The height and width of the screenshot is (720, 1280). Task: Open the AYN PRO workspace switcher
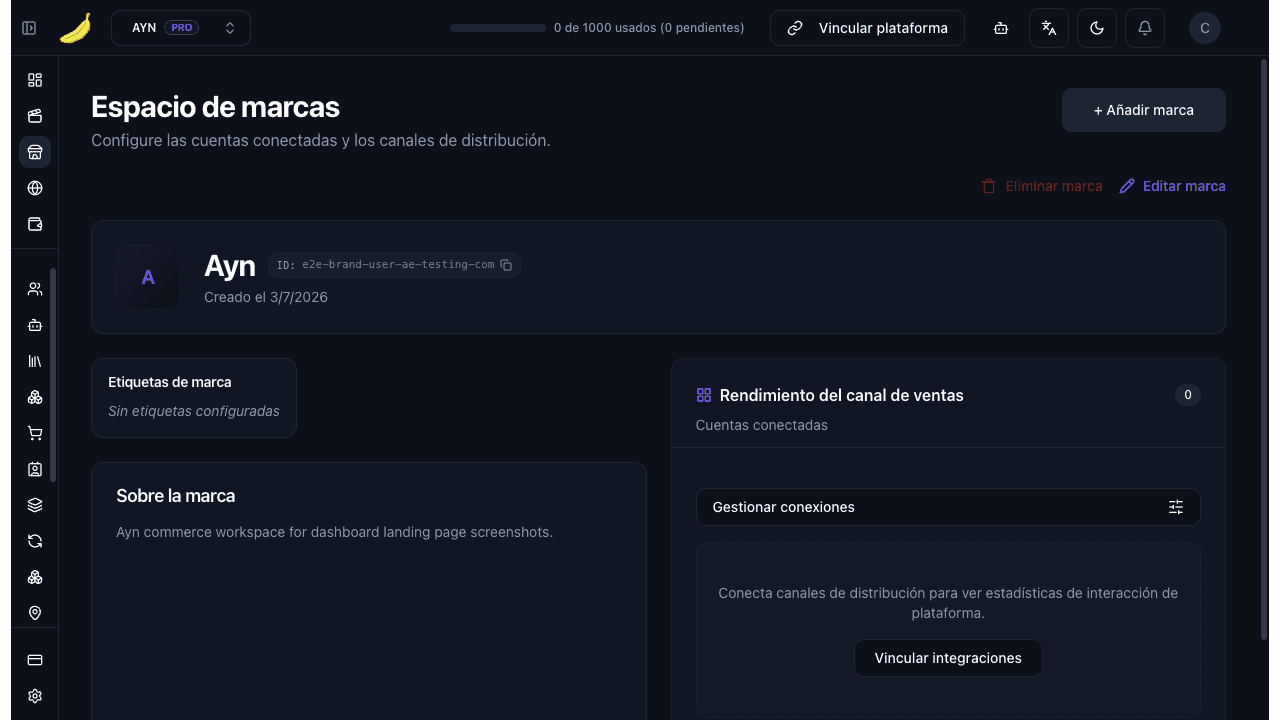pyautogui.click(x=181, y=28)
